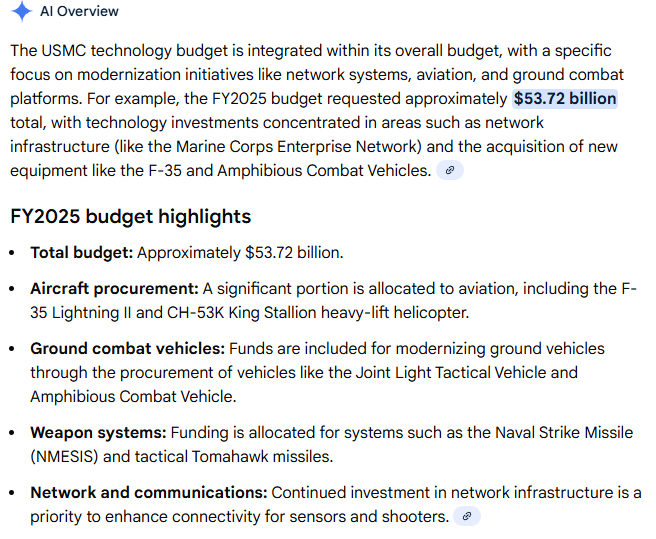Click the AI Overview label text

click(80, 12)
